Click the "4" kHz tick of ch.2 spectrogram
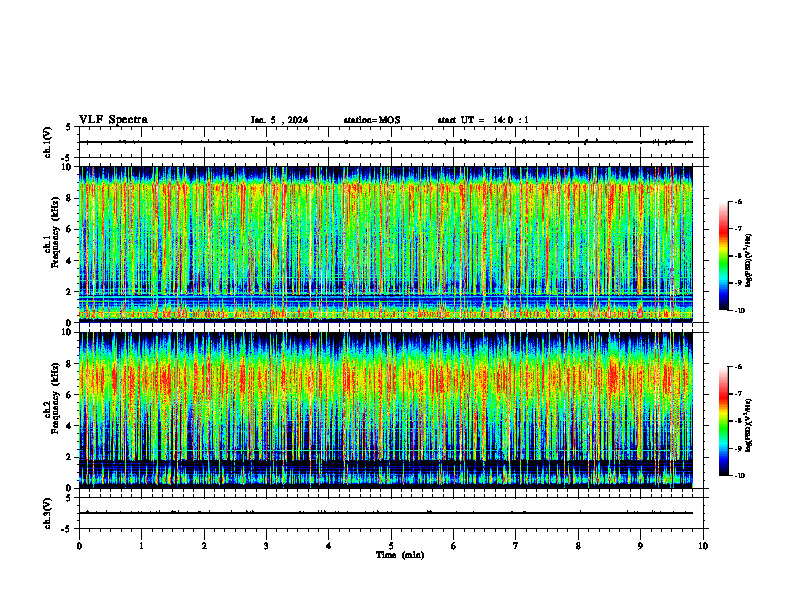Viewport: 792px width, 612px height. click(70, 426)
